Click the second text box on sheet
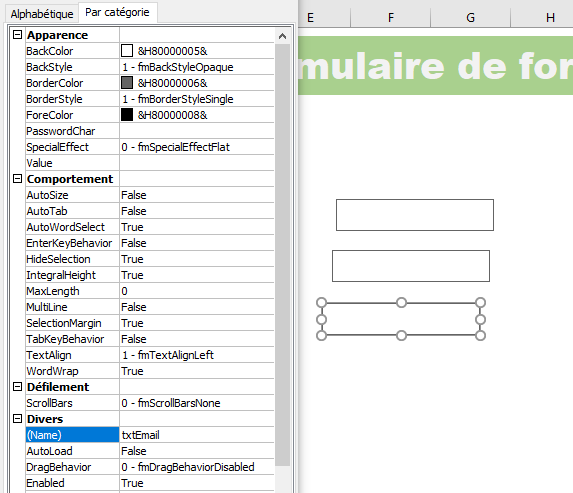 pyautogui.click(x=411, y=266)
